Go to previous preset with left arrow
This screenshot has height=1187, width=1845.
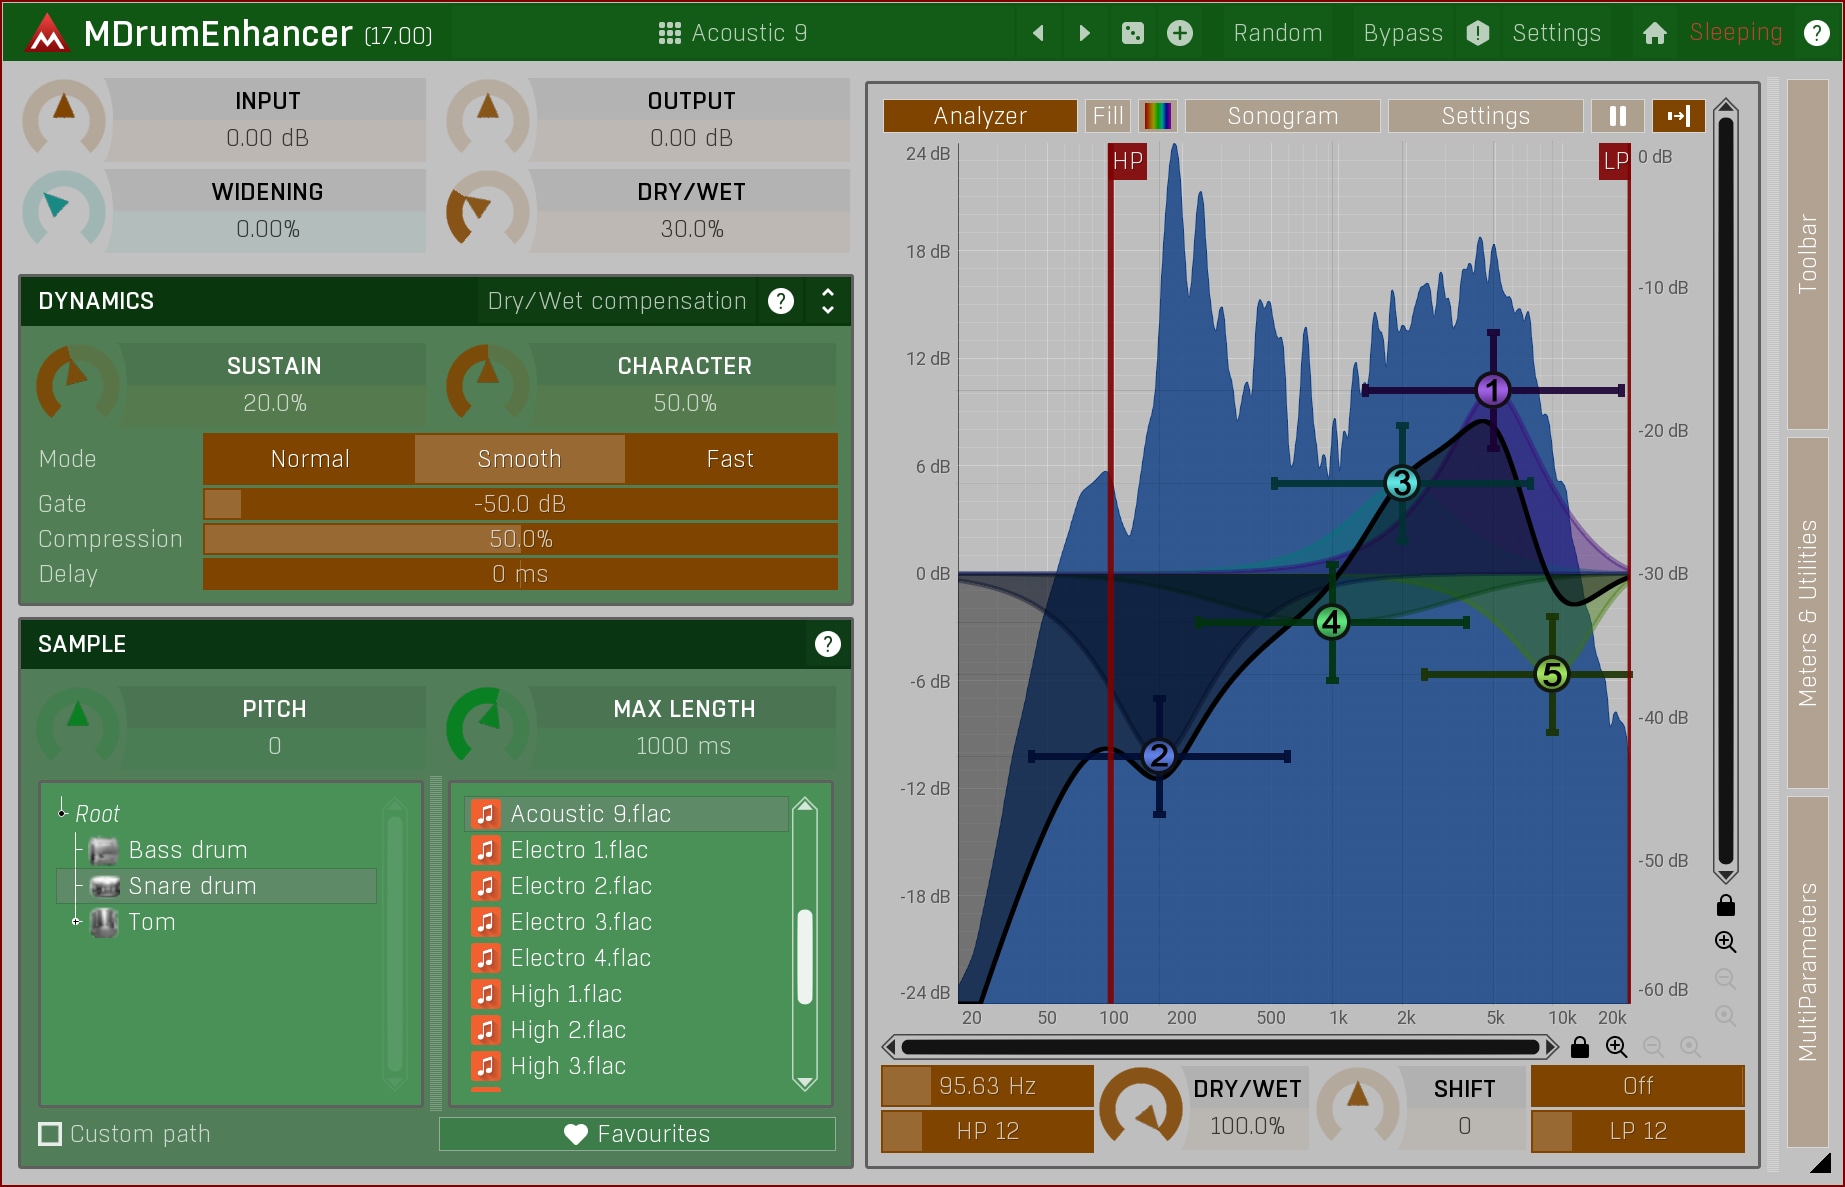coord(1038,33)
